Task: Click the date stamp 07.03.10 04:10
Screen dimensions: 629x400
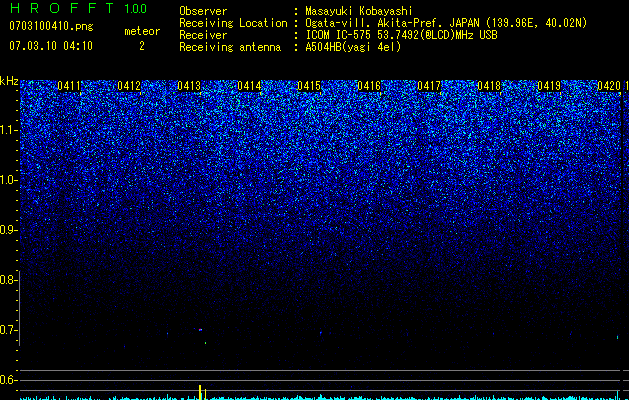Action: click(x=51, y=46)
